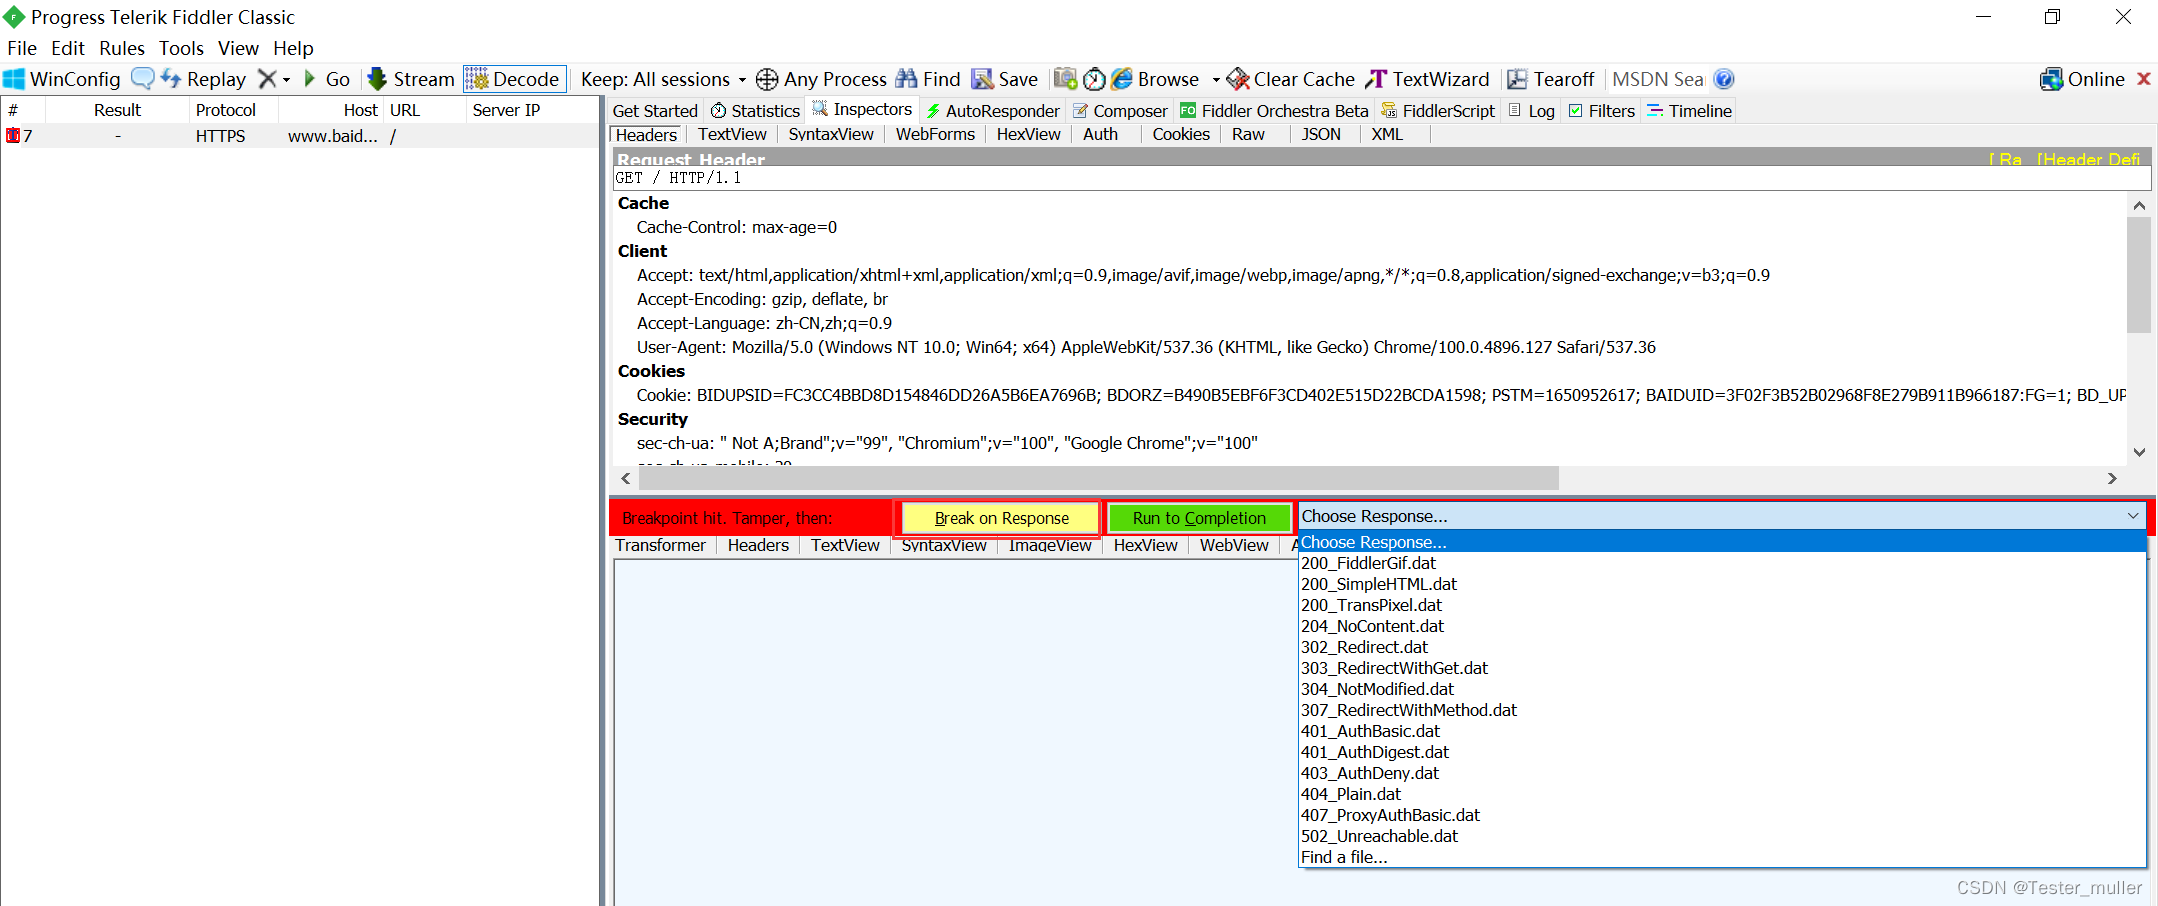Toggle Stream mode in toolbar
The height and width of the screenshot is (906, 2158).
[411, 79]
